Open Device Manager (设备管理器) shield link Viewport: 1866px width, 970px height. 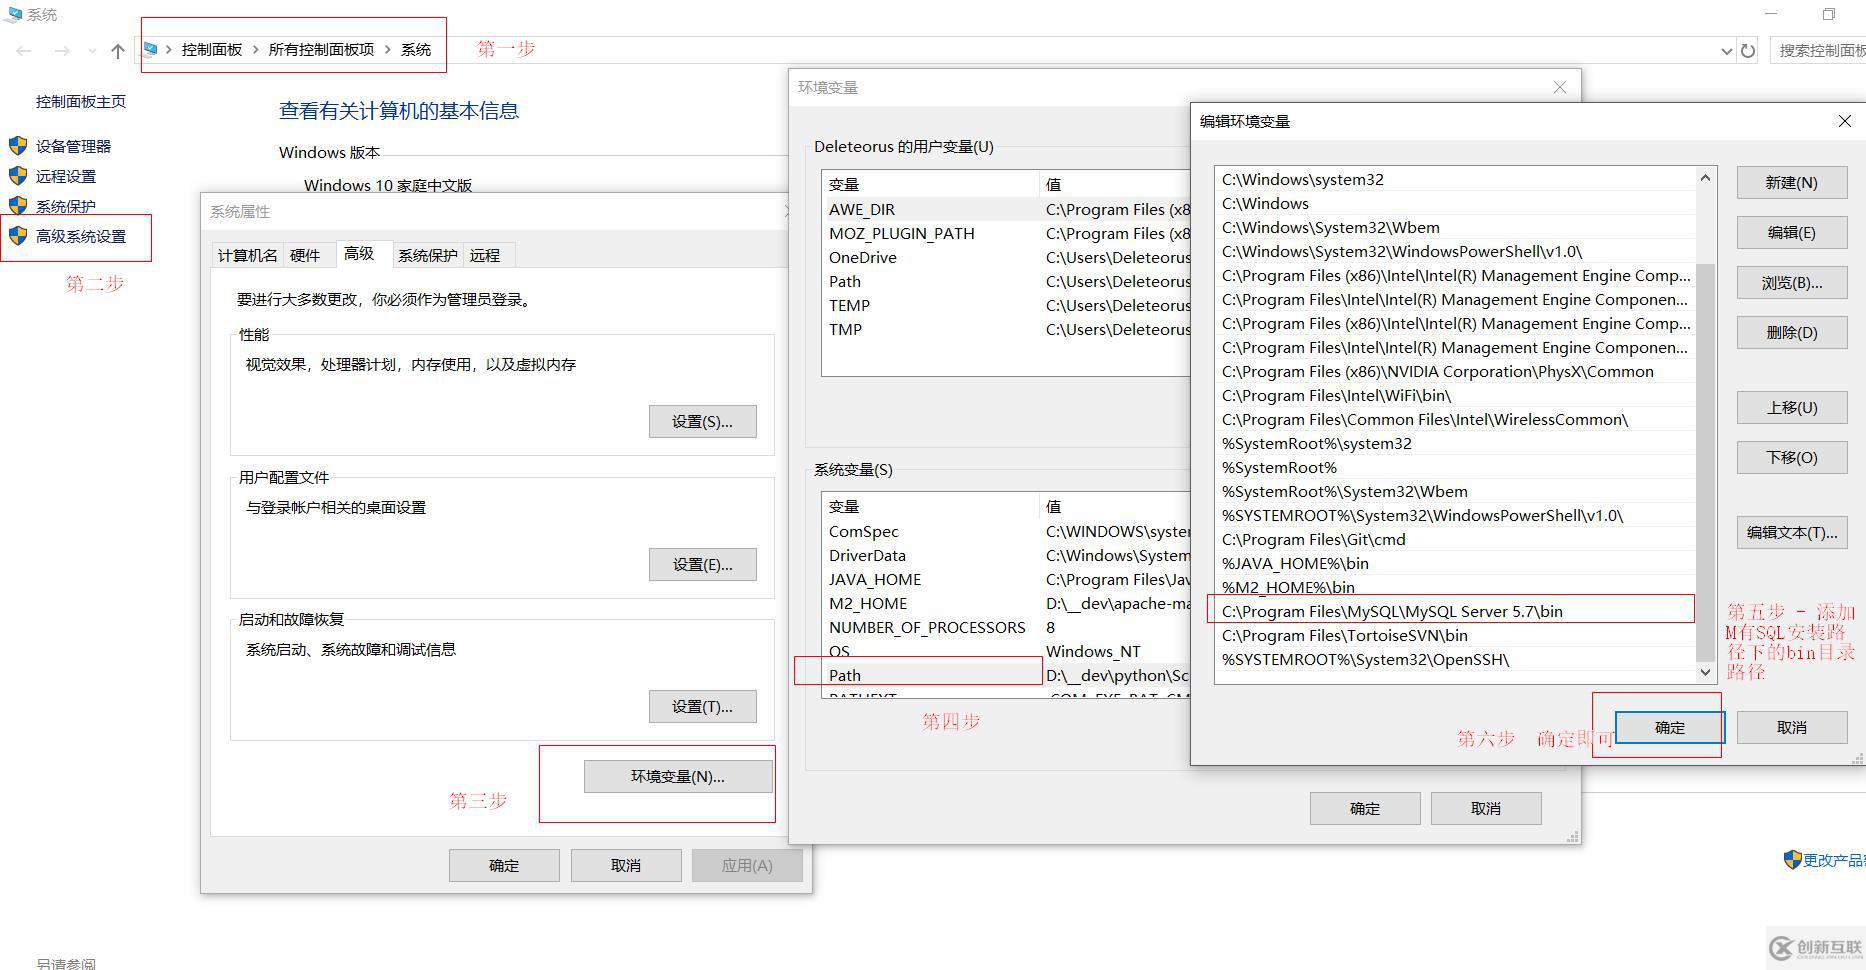[x=73, y=146]
